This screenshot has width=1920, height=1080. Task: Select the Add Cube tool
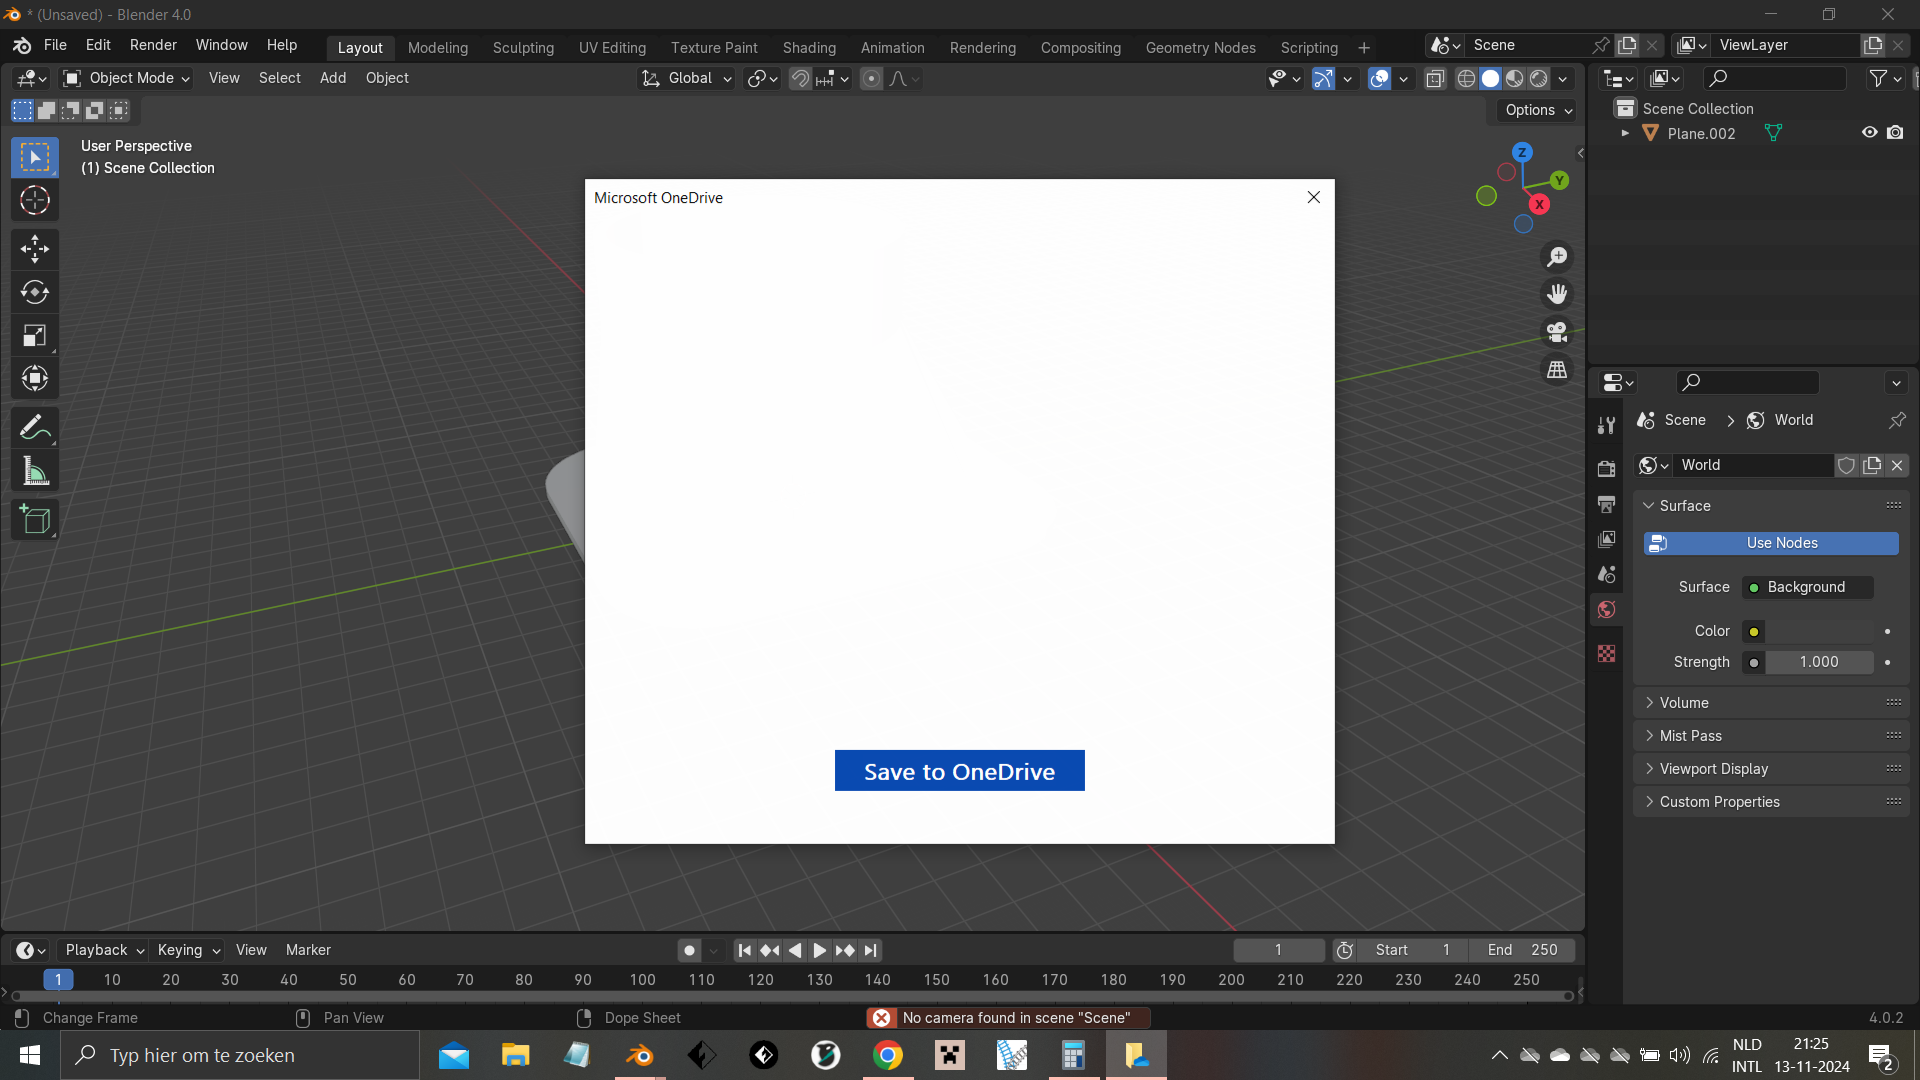(x=35, y=519)
